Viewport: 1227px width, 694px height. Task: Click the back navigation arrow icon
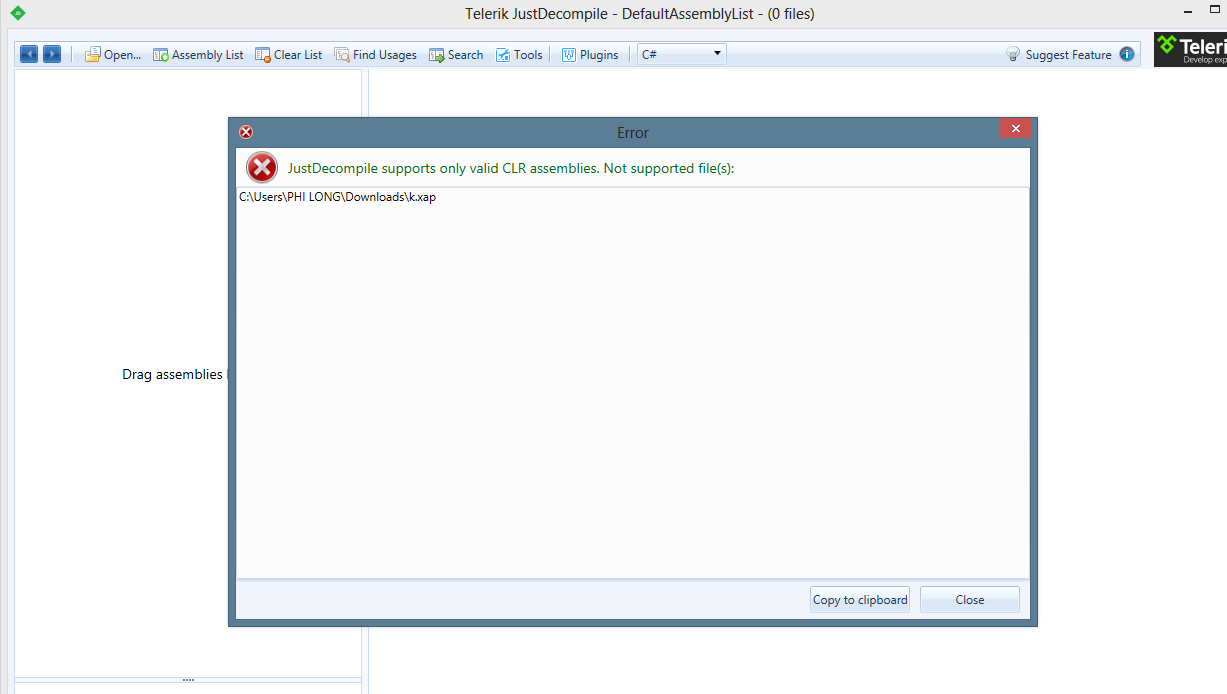[29, 54]
